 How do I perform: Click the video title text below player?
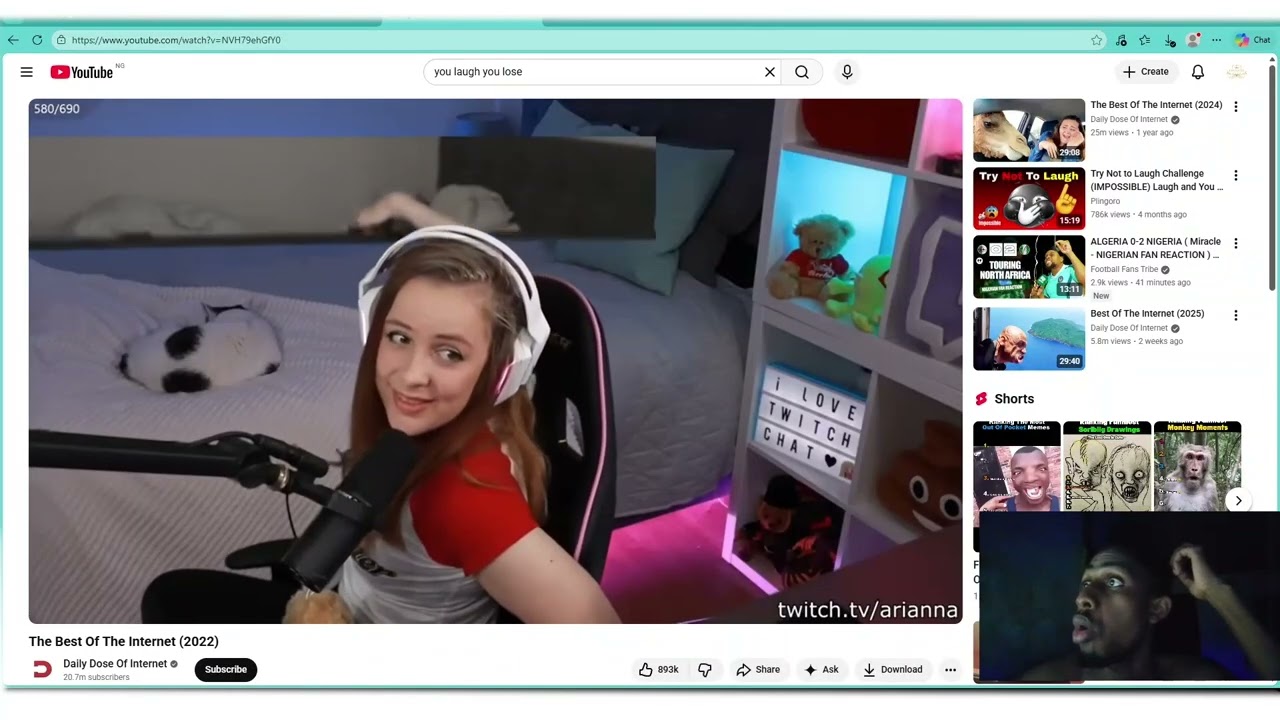click(x=124, y=642)
